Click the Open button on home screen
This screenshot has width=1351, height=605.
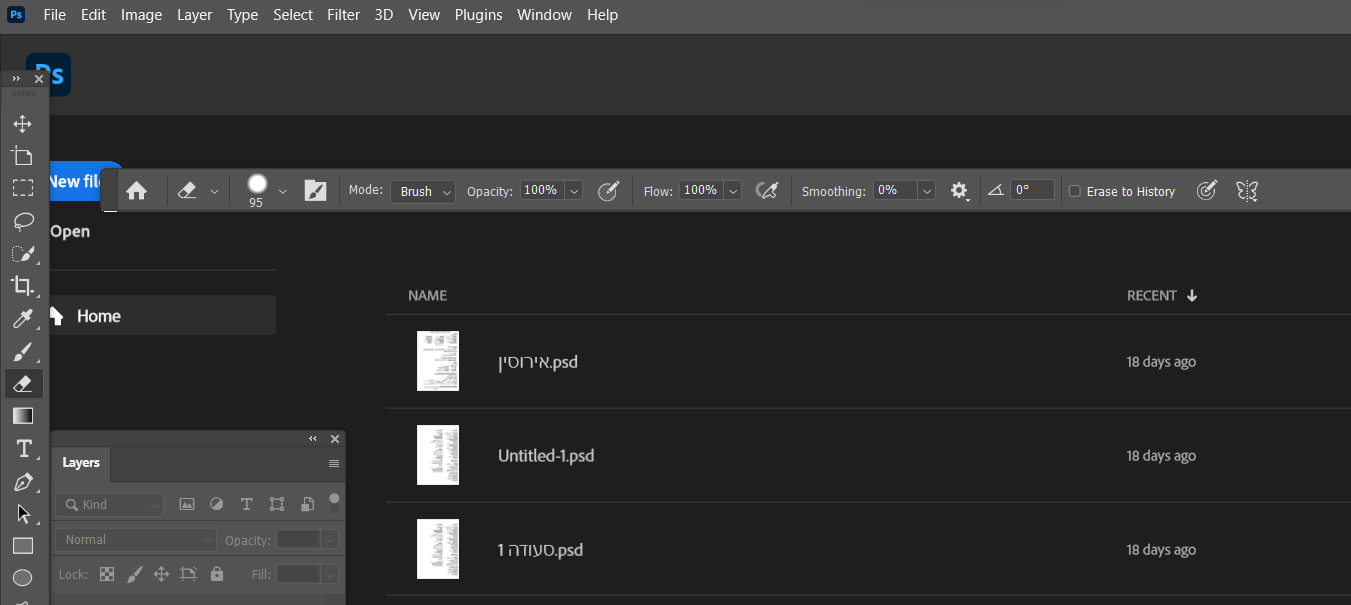(70, 231)
